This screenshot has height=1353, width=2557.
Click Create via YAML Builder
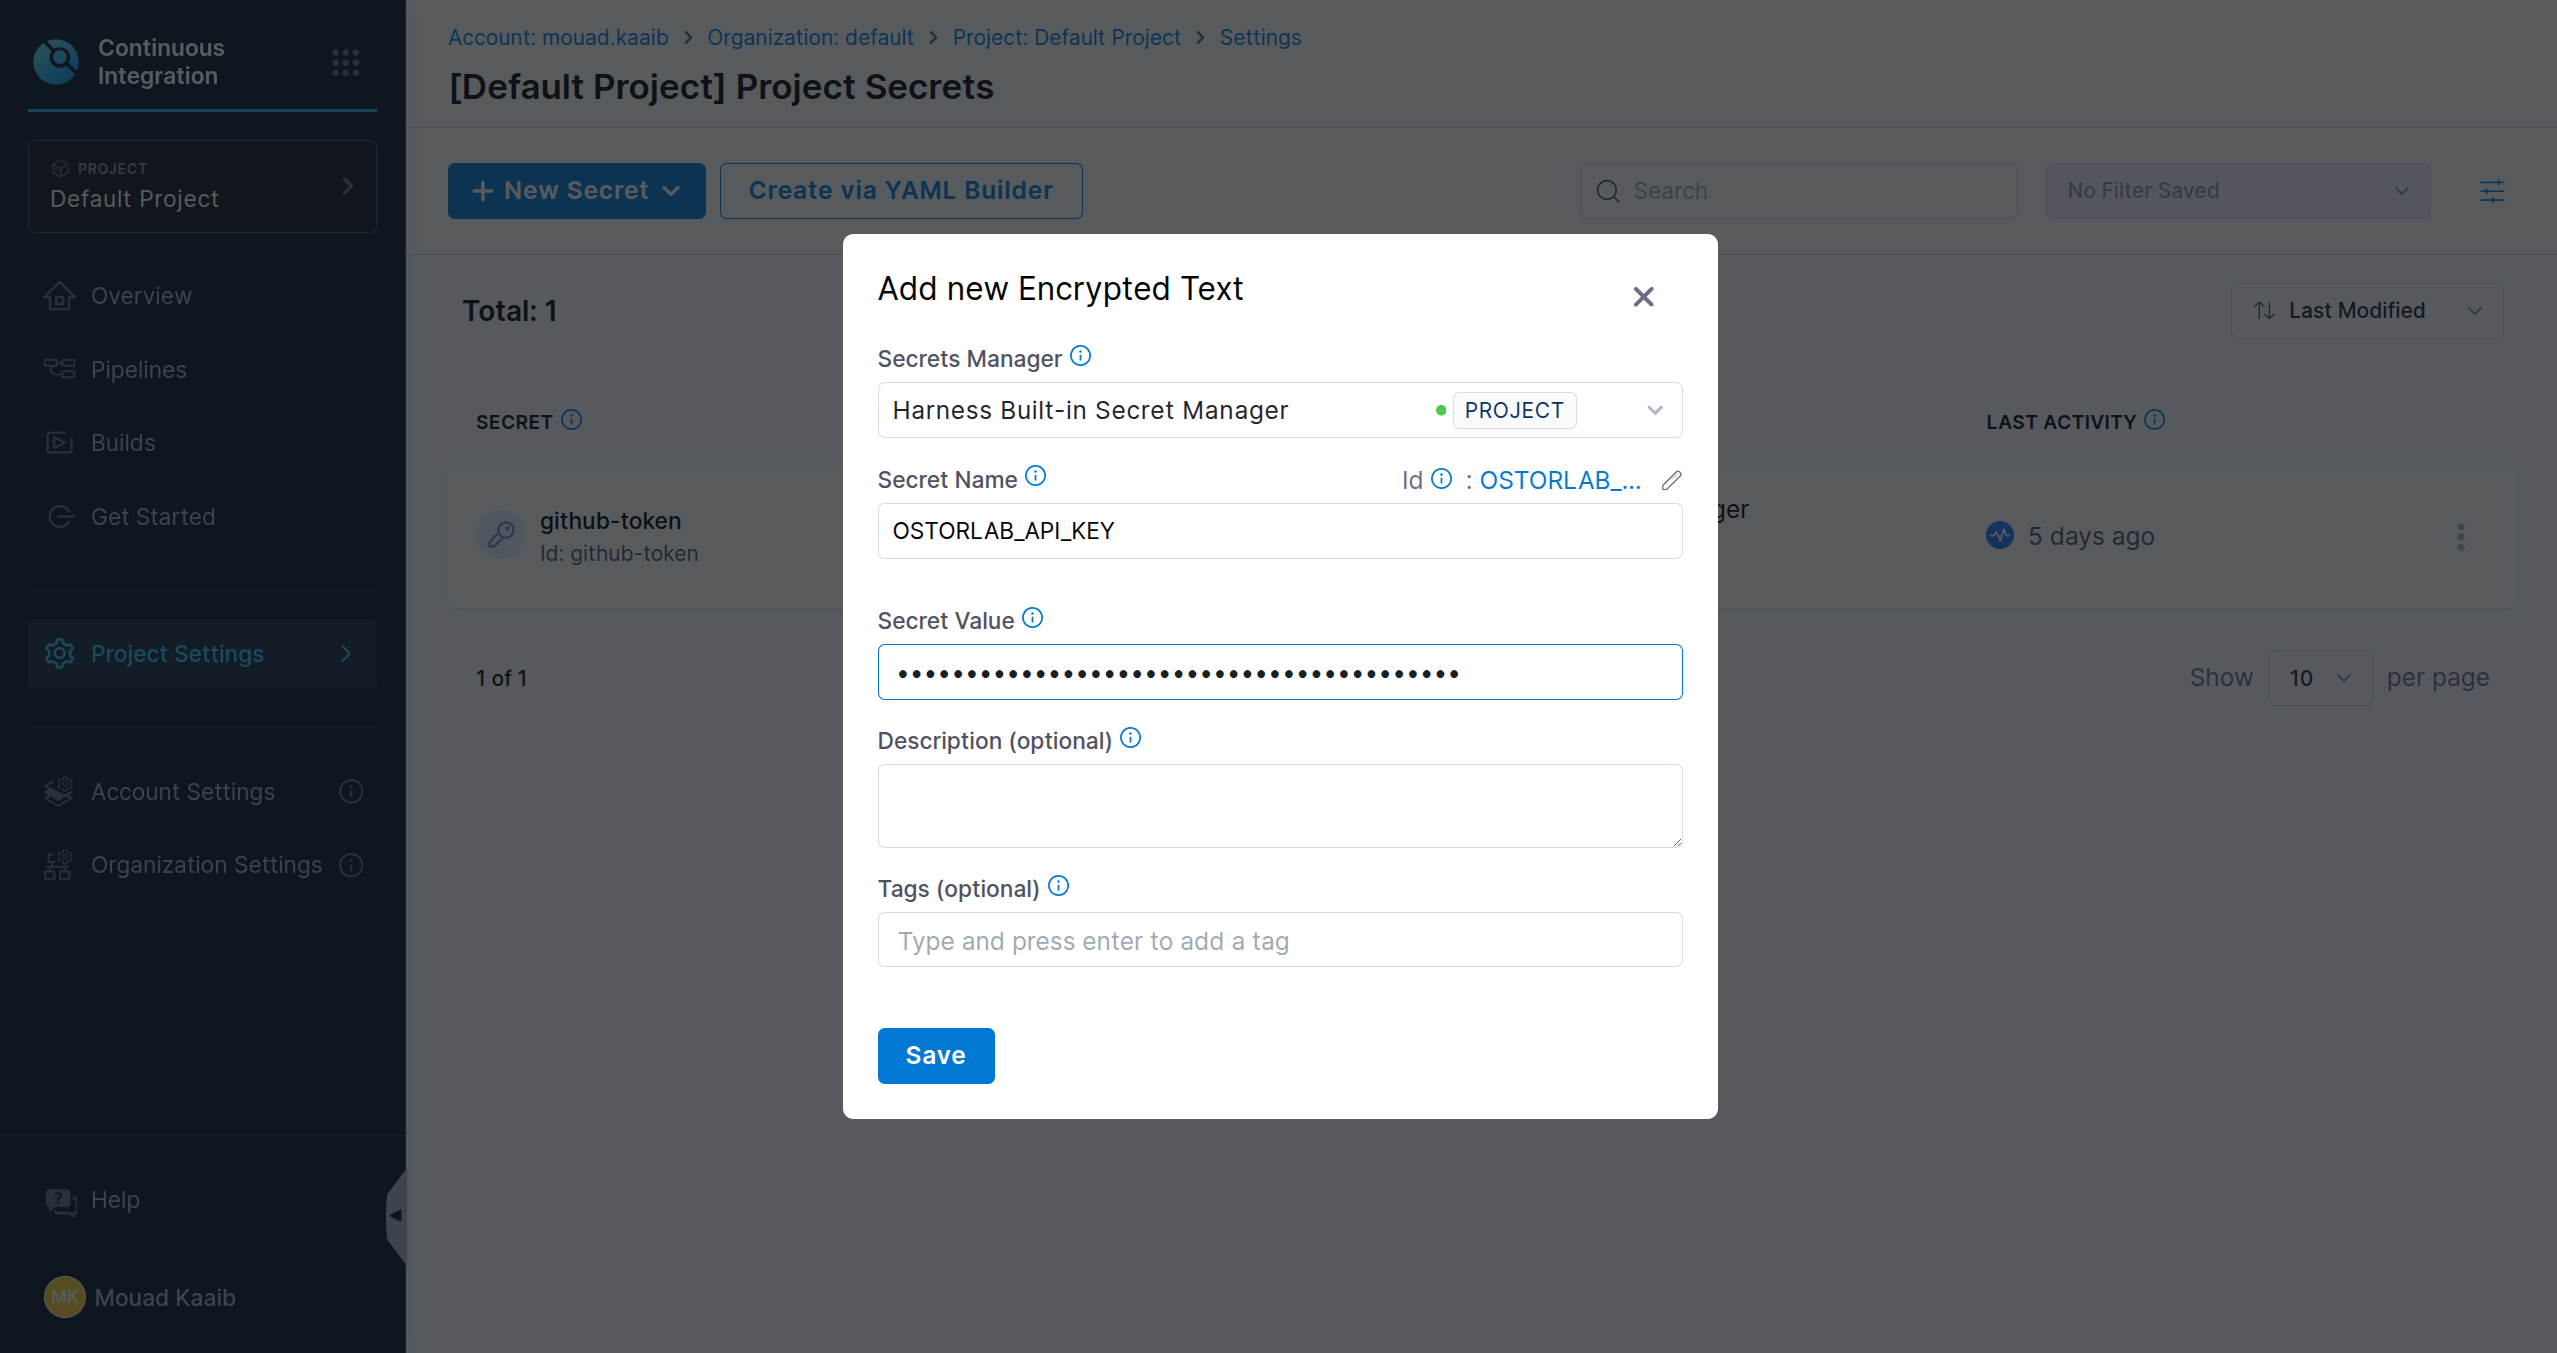point(900,190)
